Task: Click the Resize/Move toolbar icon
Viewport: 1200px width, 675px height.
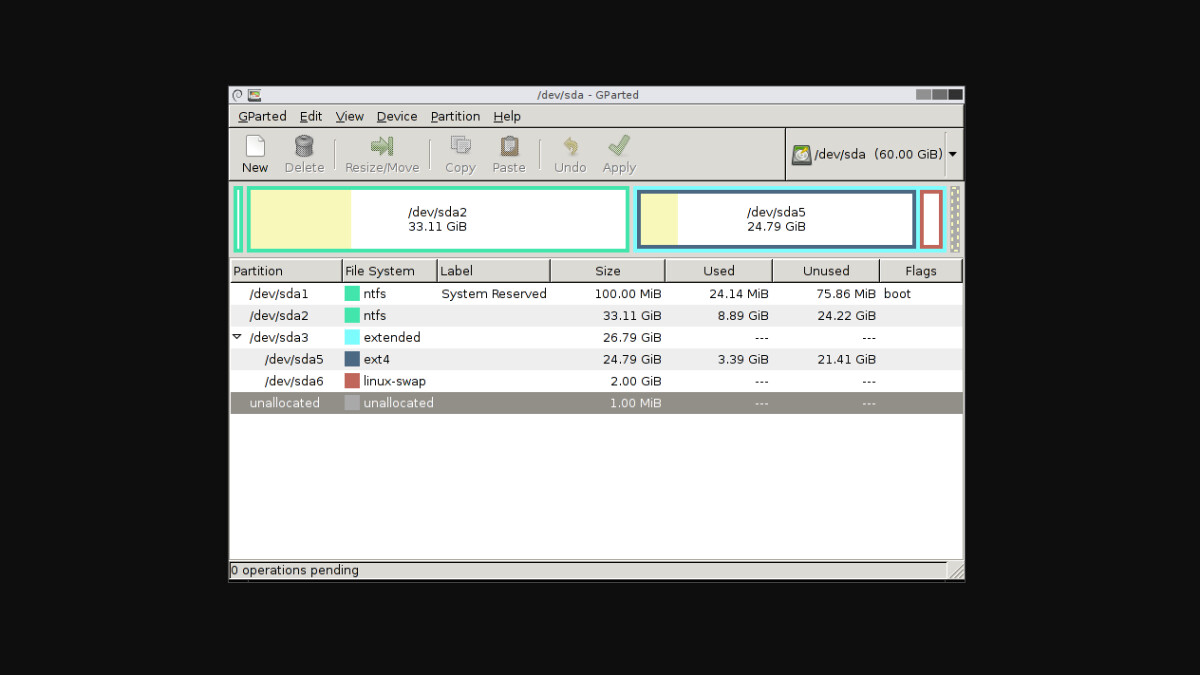Action: pos(382,146)
